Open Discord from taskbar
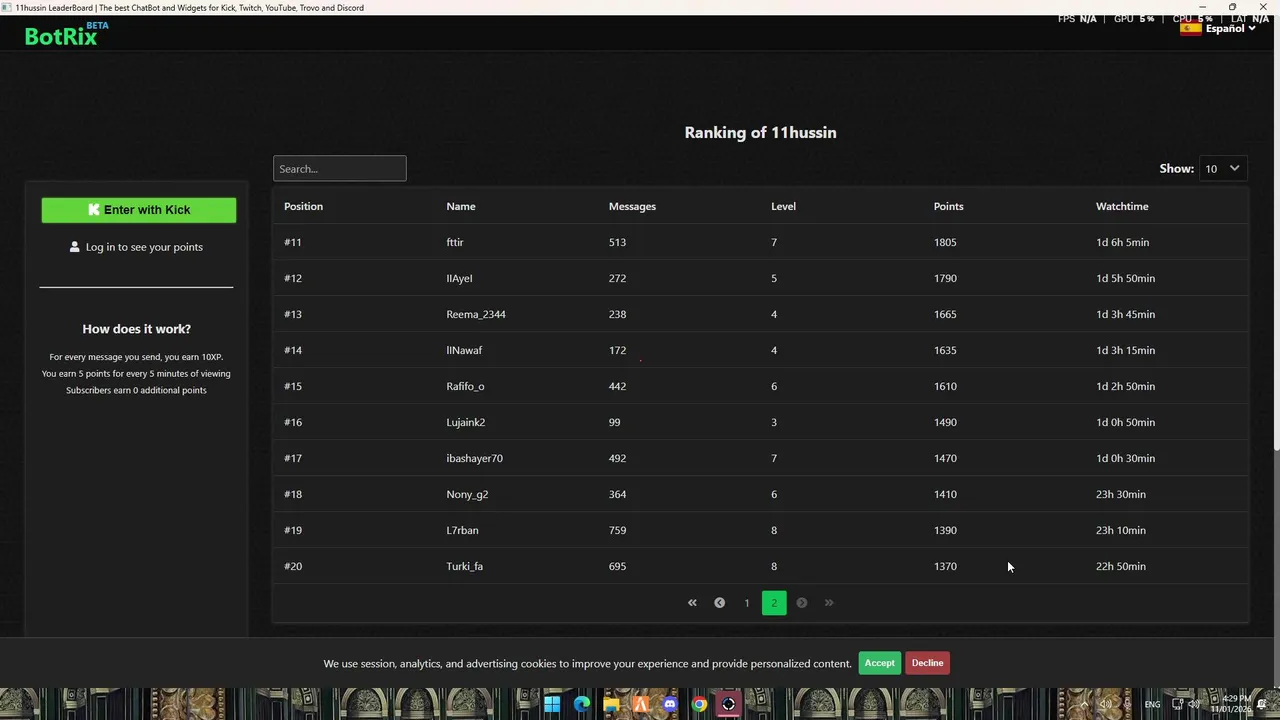The image size is (1280, 720). [670, 704]
